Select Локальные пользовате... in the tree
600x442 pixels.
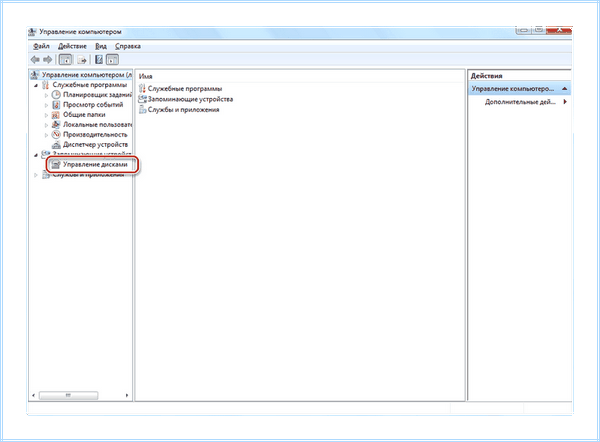click(97, 124)
